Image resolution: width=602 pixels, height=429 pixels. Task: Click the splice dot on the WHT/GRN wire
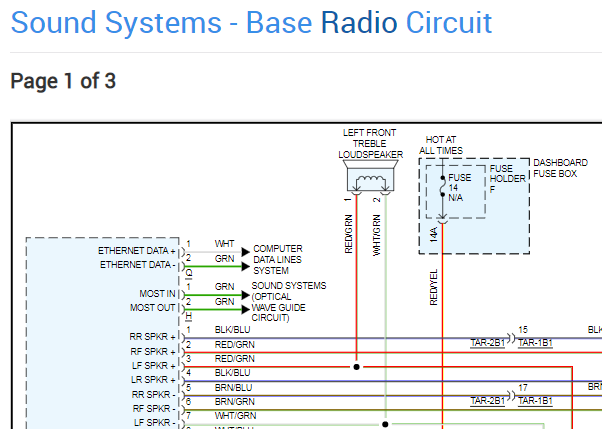click(x=385, y=424)
